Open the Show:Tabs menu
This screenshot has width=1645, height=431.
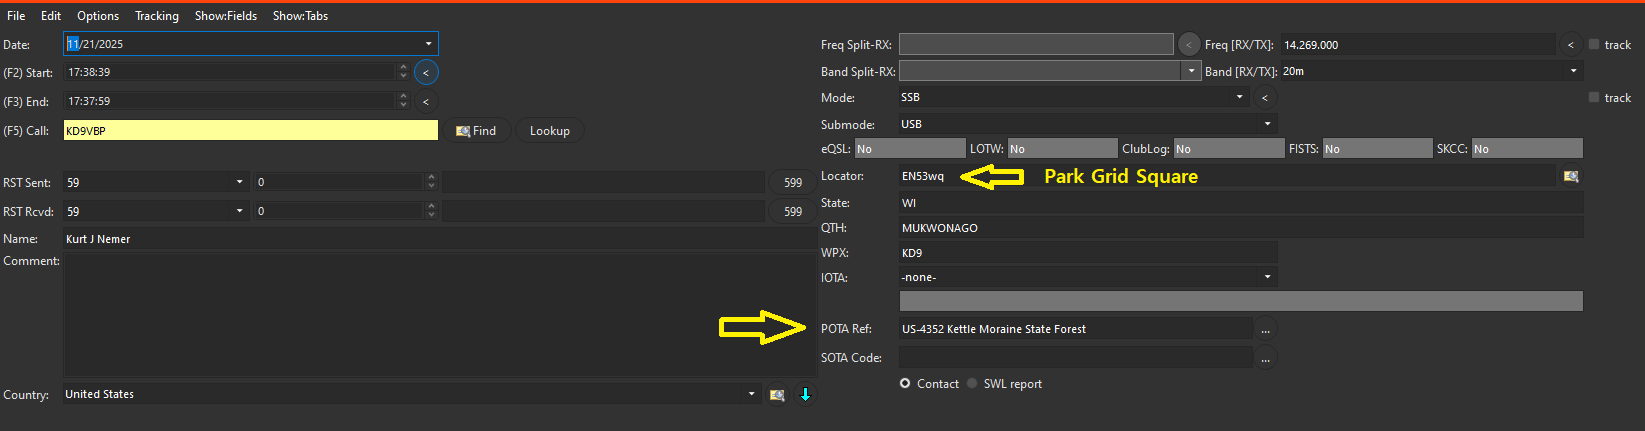pos(300,16)
